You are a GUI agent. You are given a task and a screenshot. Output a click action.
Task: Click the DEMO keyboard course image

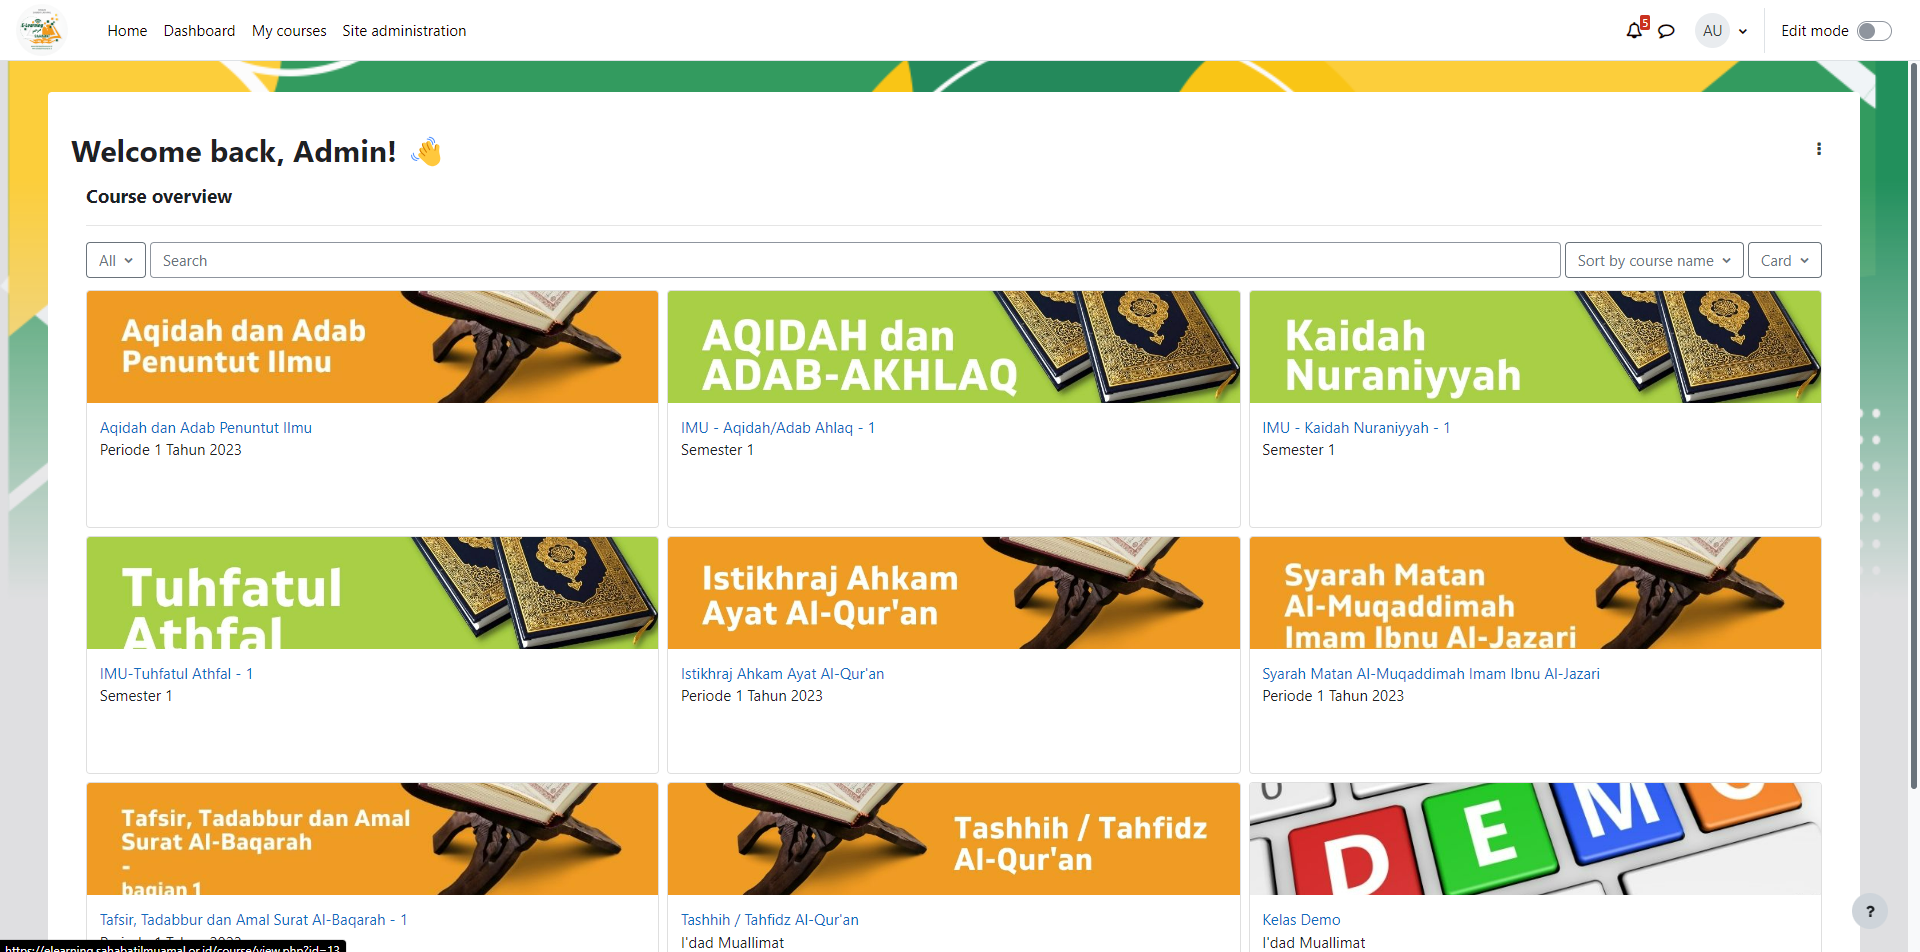click(x=1535, y=839)
